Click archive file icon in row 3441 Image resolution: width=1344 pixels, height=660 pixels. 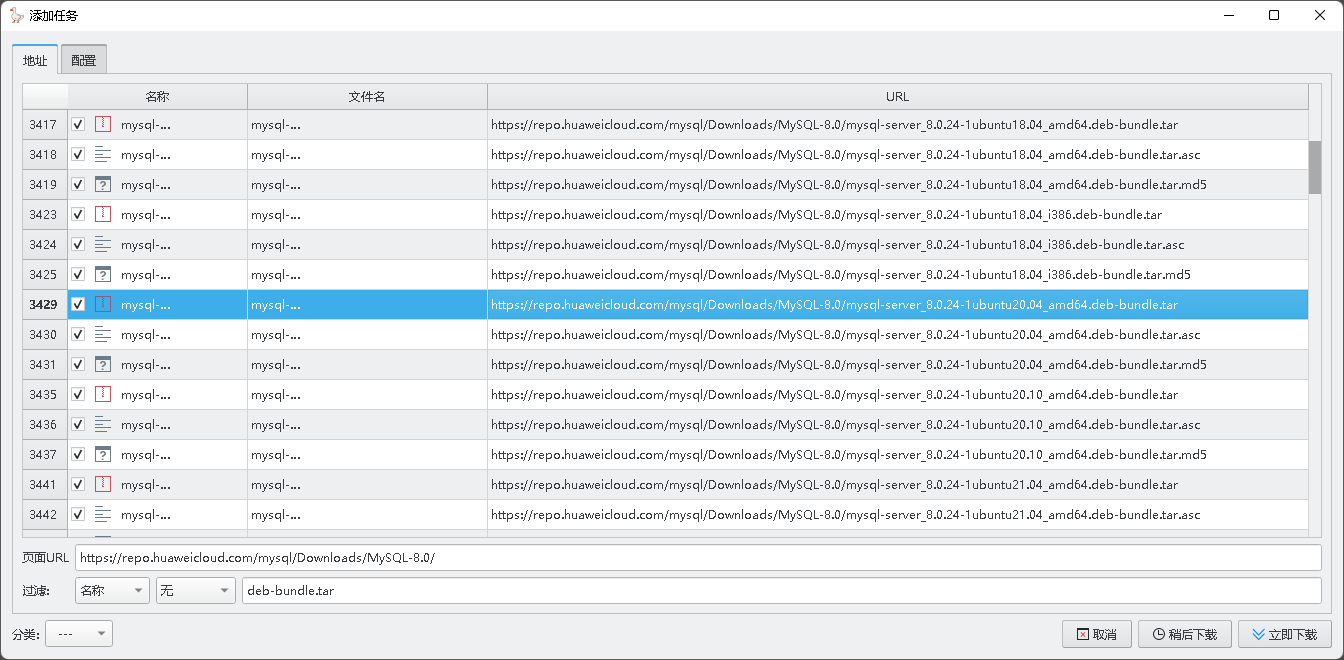pos(103,485)
